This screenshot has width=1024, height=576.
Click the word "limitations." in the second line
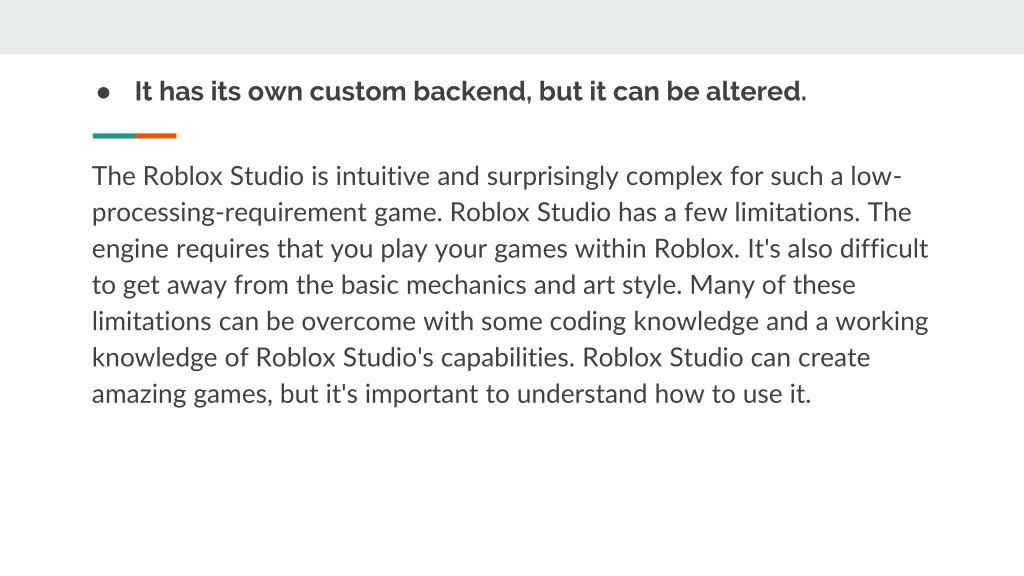797,212
